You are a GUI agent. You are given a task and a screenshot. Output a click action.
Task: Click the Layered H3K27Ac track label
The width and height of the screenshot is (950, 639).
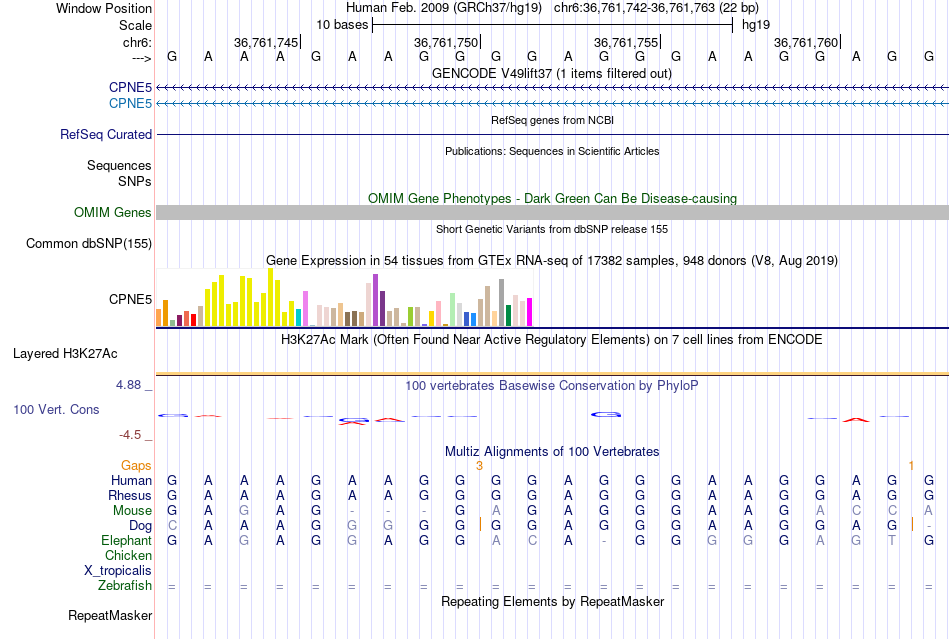pos(65,354)
